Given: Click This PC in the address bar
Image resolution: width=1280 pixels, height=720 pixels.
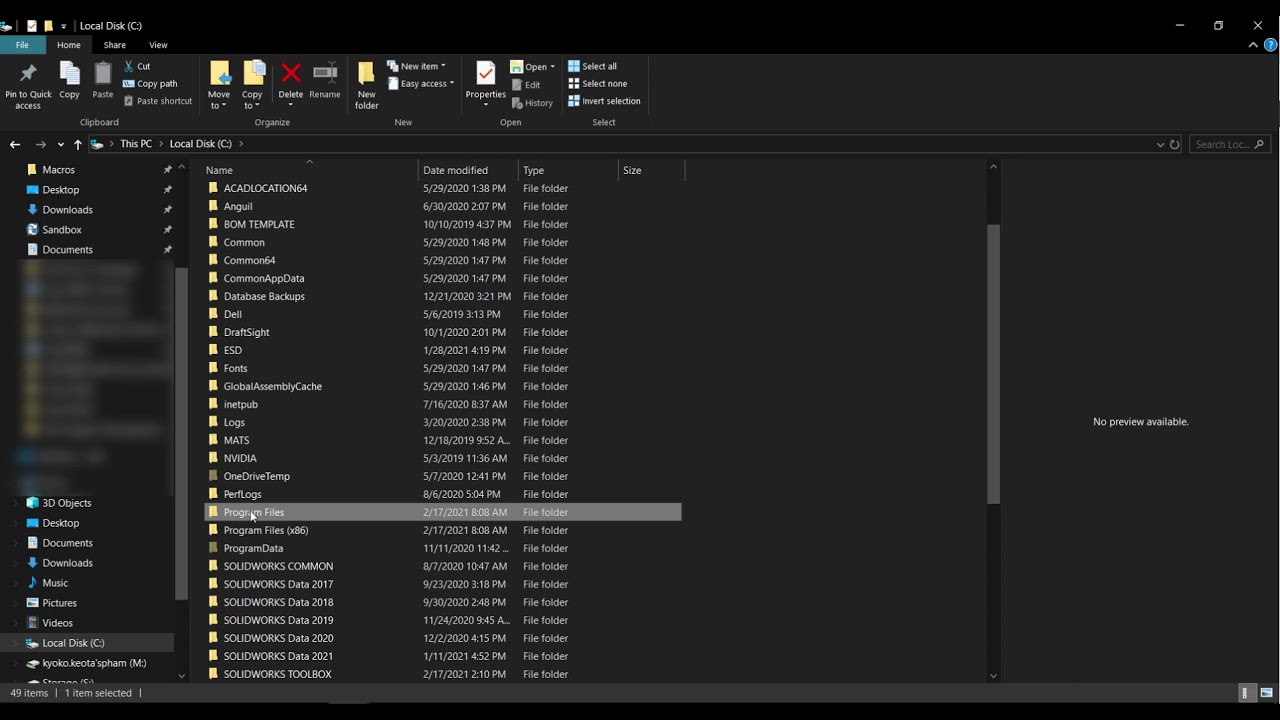Looking at the screenshot, I should (x=136, y=144).
